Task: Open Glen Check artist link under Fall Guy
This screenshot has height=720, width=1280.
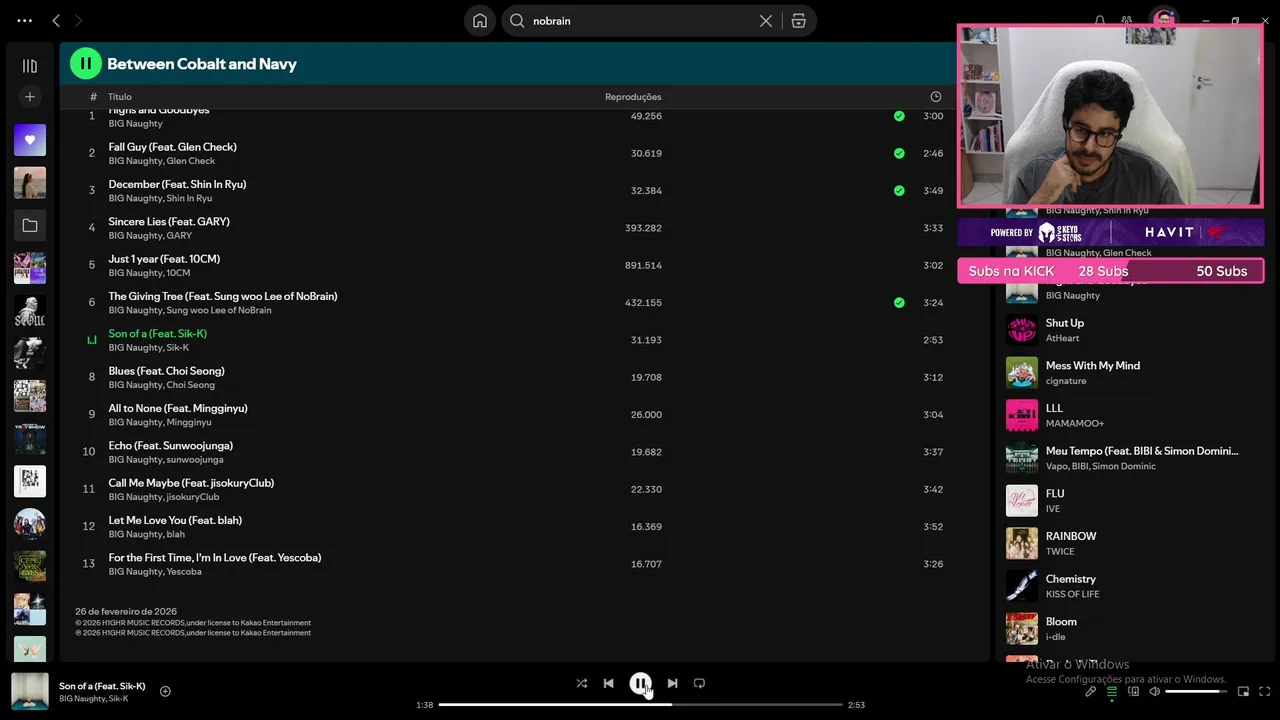Action: click(x=191, y=161)
